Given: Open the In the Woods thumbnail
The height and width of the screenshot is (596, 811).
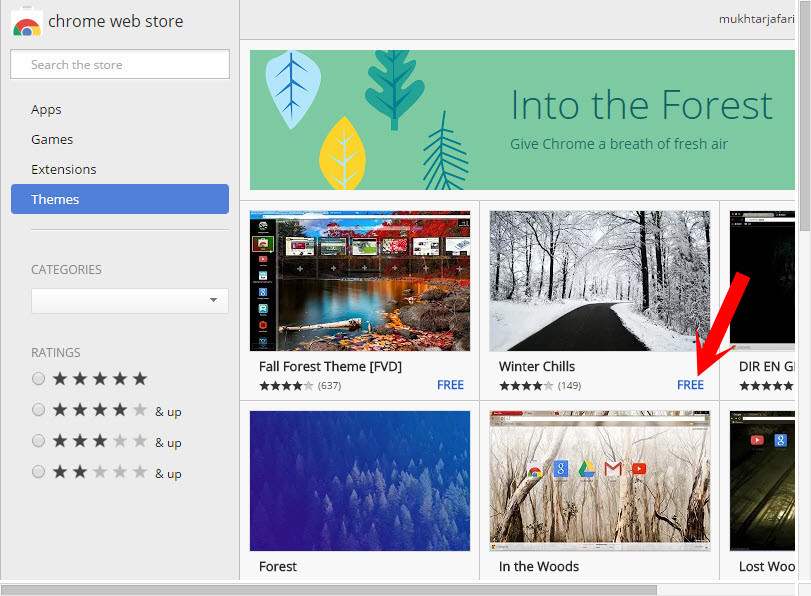Looking at the screenshot, I should [x=599, y=481].
